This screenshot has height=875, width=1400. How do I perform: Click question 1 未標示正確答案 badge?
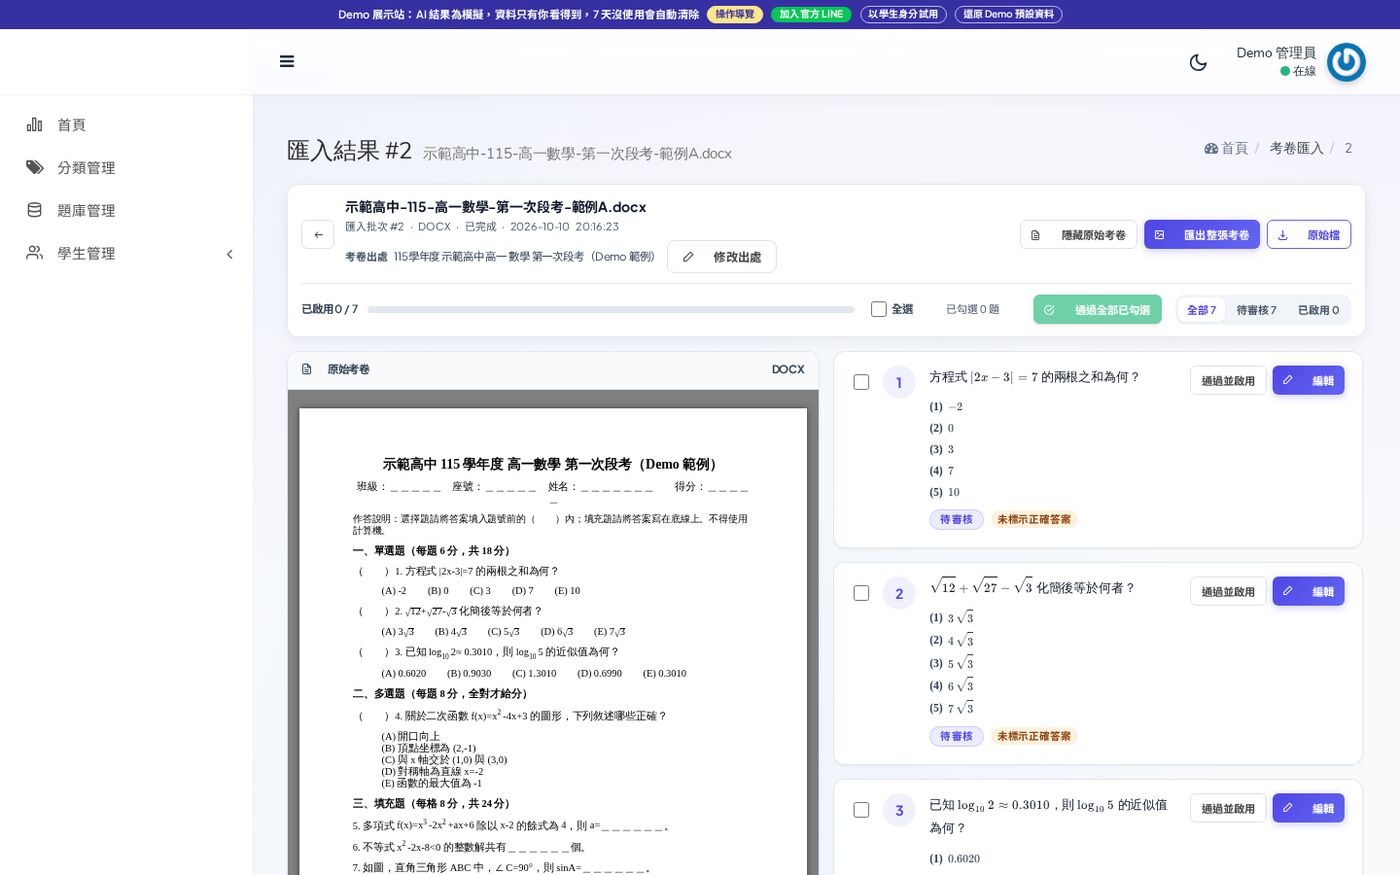coord(1034,520)
